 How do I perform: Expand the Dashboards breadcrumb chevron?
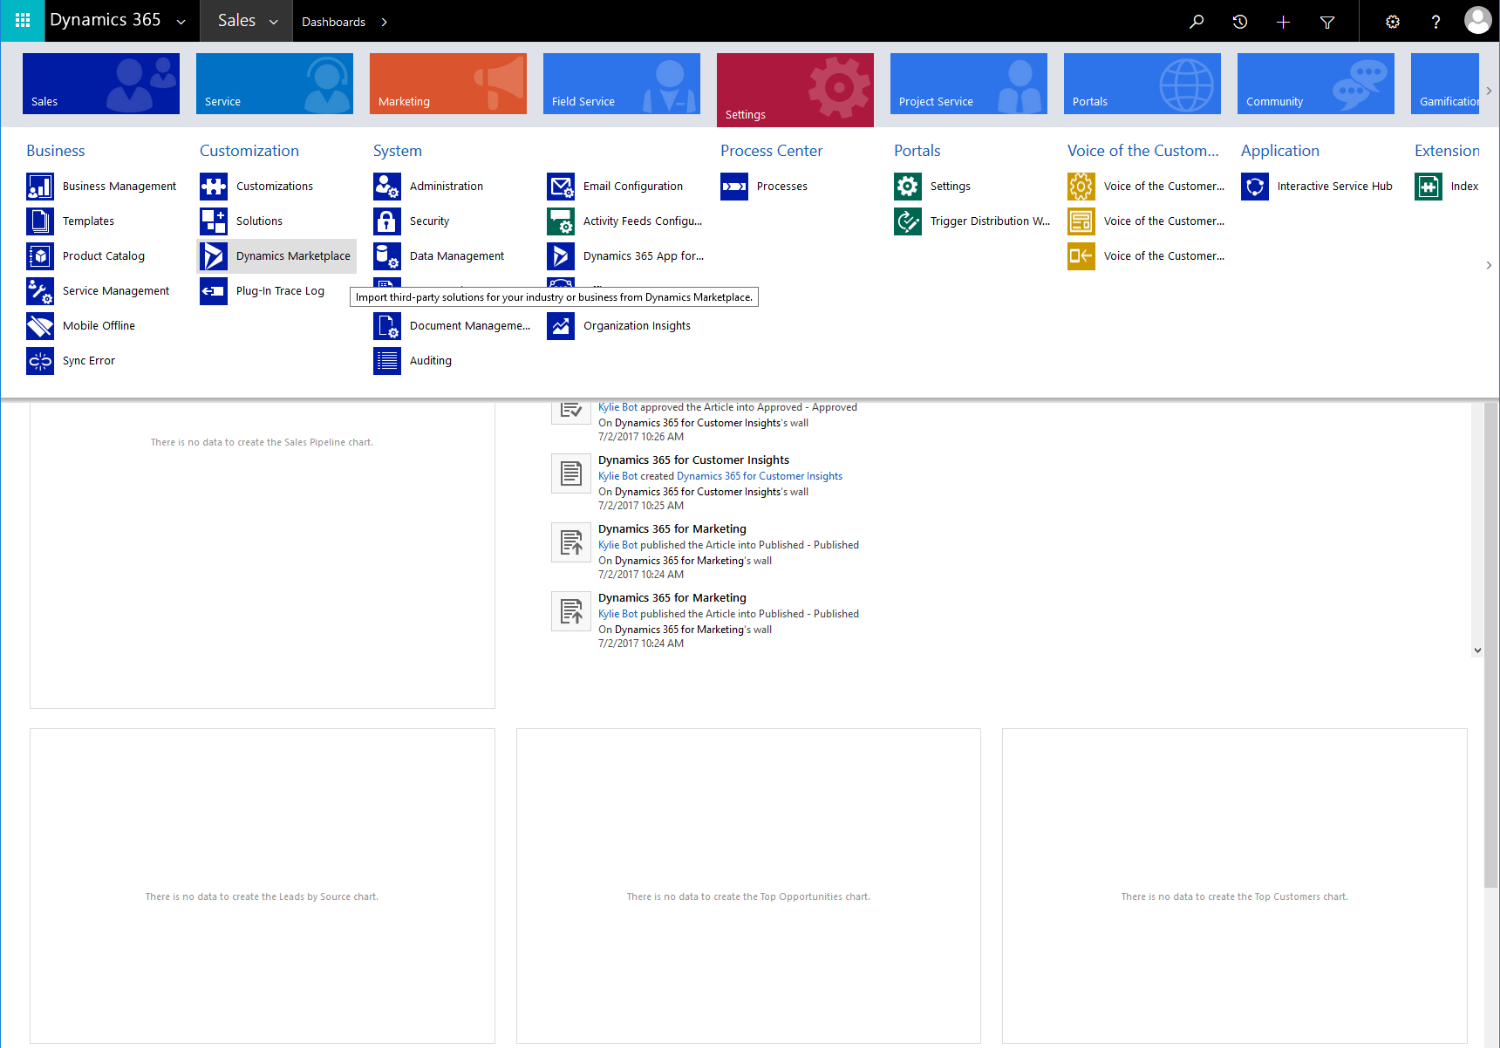384,21
